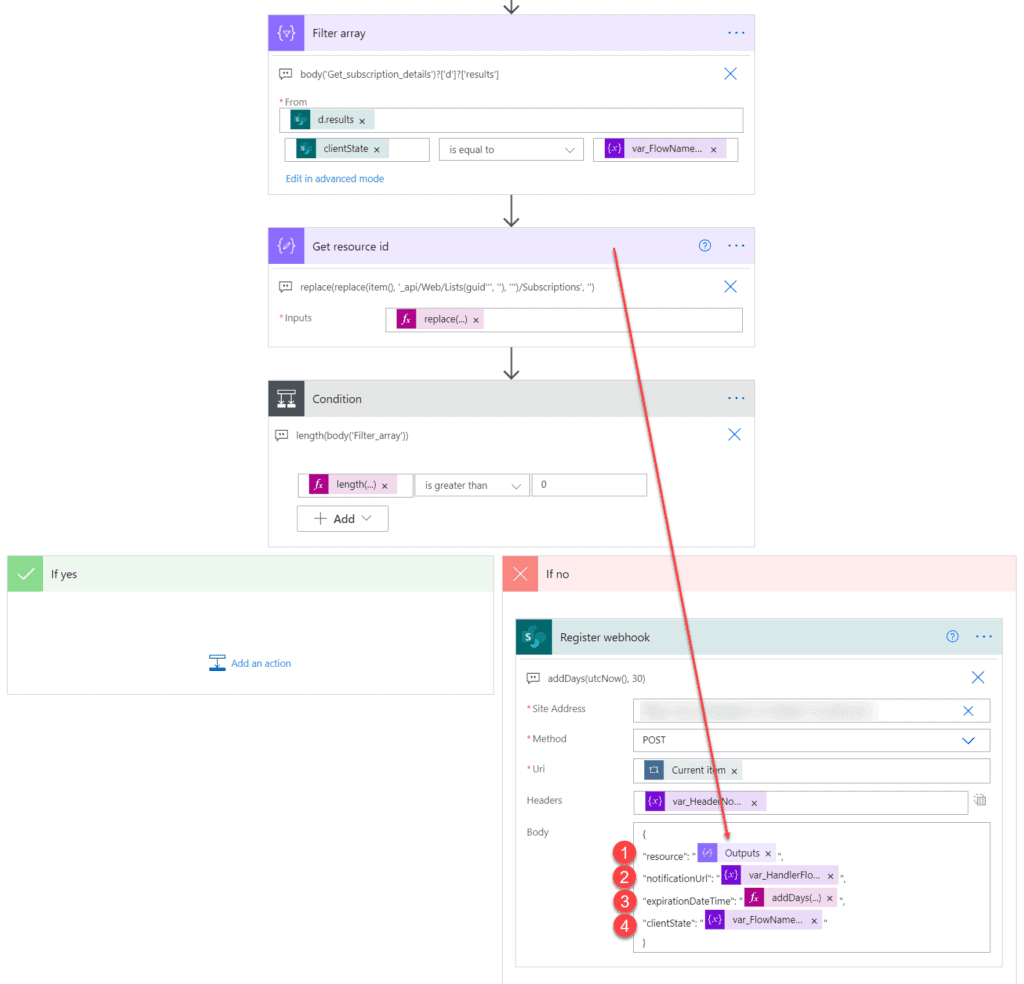Open the Filter array ellipsis menu

pyautogui.click(x=736, y=33)
